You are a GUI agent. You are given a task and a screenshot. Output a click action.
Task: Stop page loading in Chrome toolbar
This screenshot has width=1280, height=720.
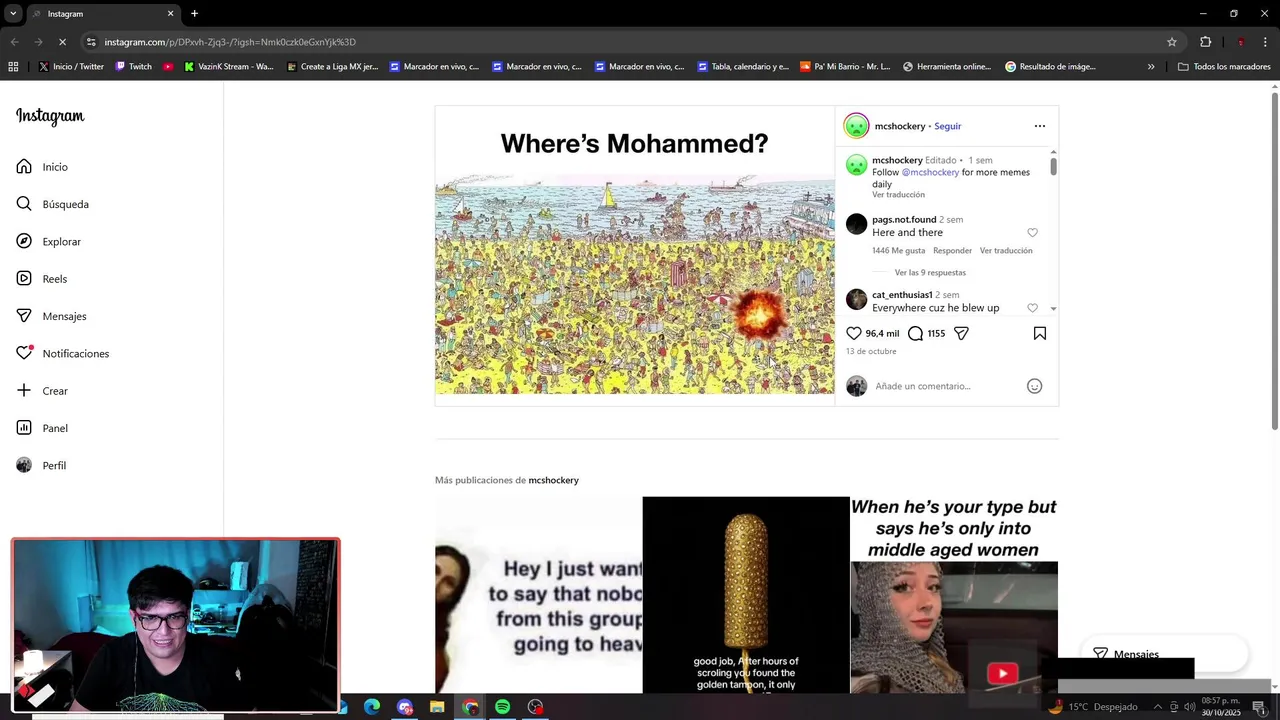pyautogui.click(x=62, y=42)
